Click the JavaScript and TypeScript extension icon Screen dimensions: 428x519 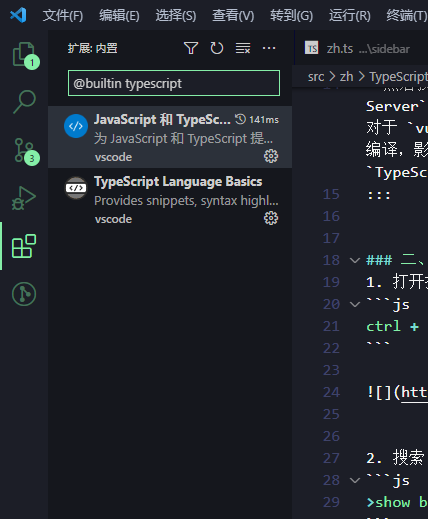(76, 126)
